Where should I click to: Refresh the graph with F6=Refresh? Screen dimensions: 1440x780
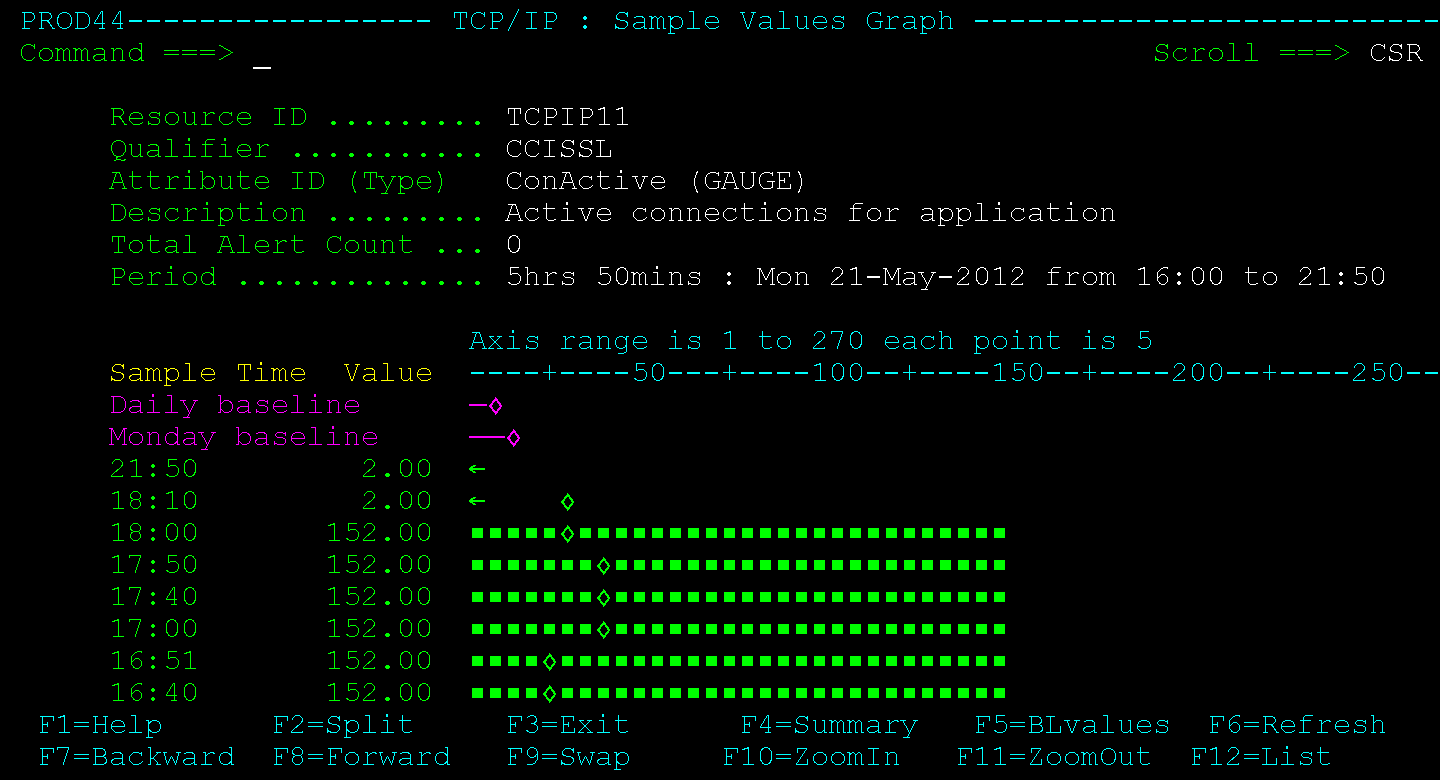[1296, 724]
